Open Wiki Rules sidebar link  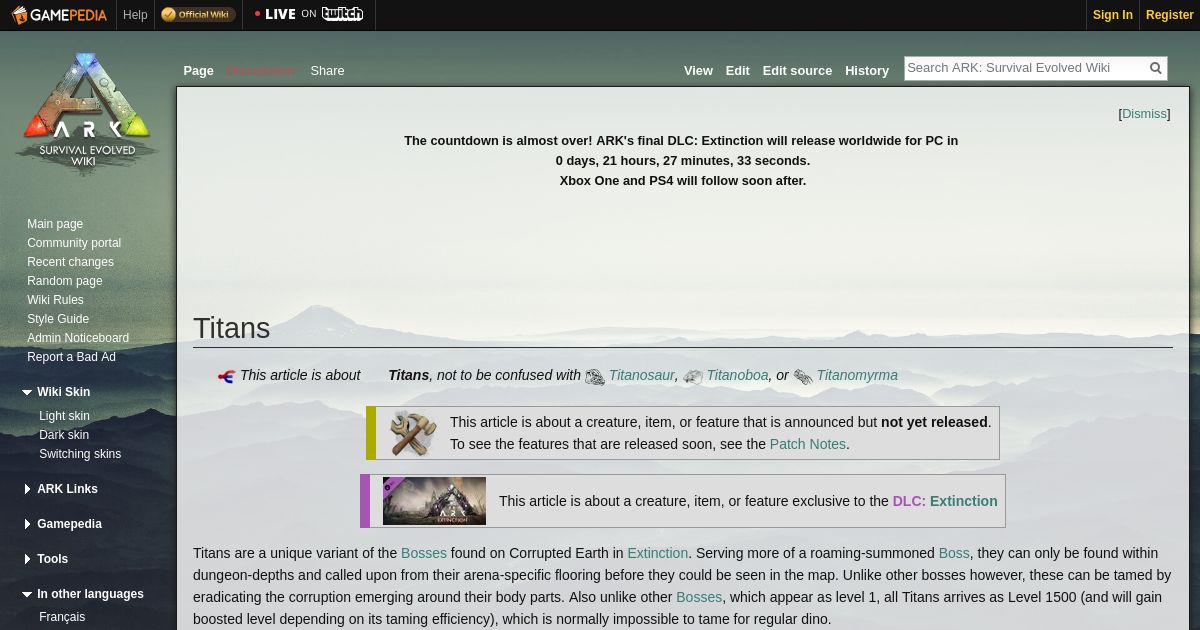55,300
